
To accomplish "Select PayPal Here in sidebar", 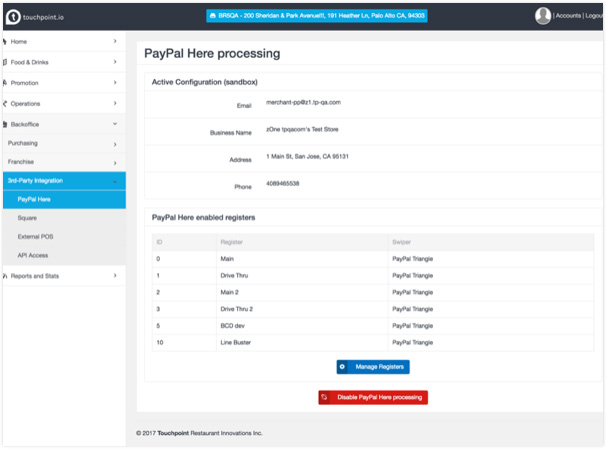I will [x=64, y=199].
